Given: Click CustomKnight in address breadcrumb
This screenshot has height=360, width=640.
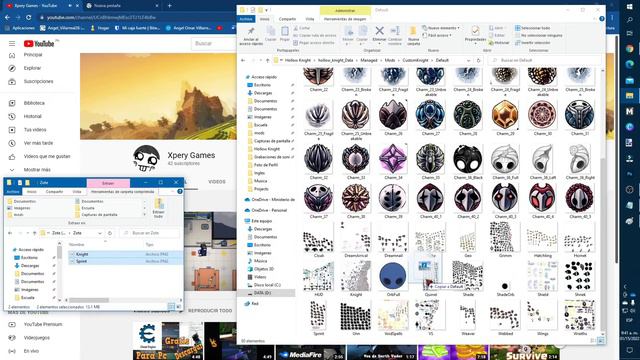Looking at the screenshot, I should click(x=416, y=60).
